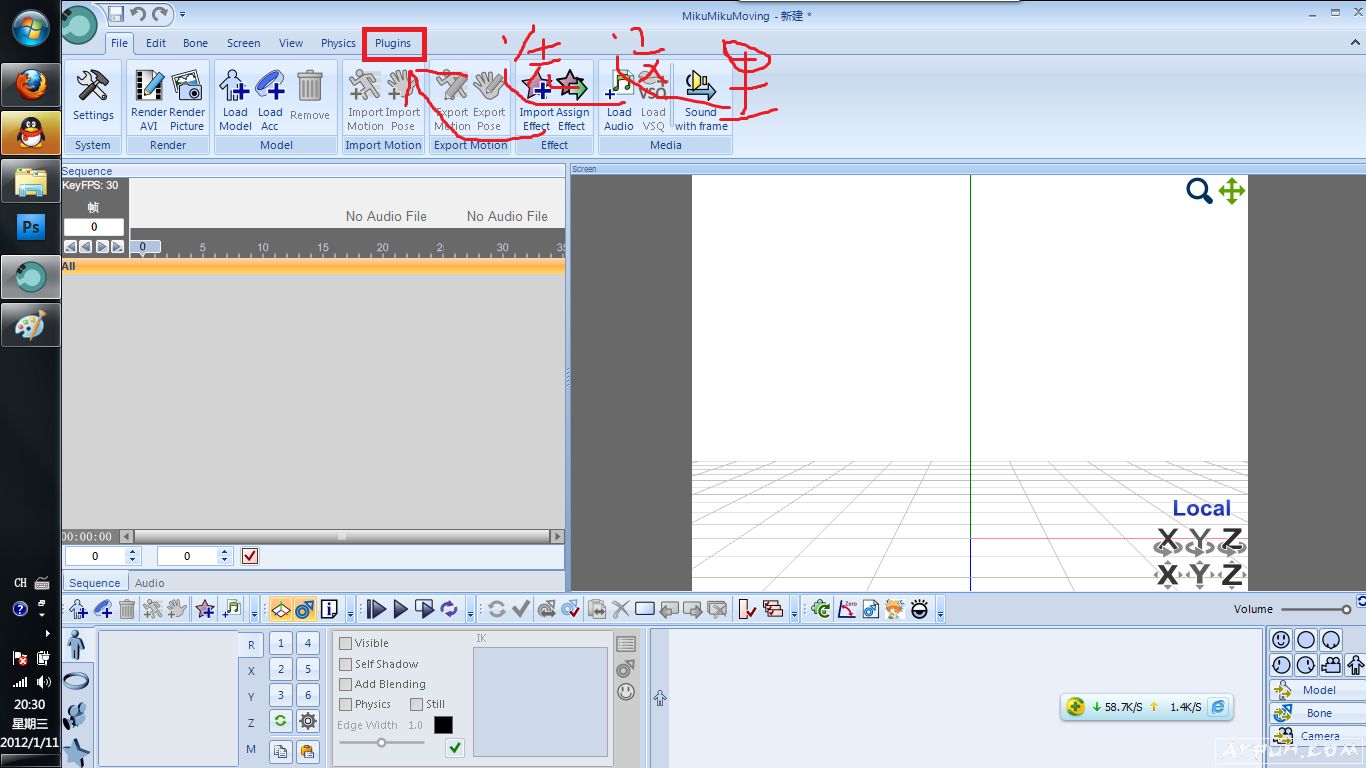Enable the Visible checkbox

point(346,643)
